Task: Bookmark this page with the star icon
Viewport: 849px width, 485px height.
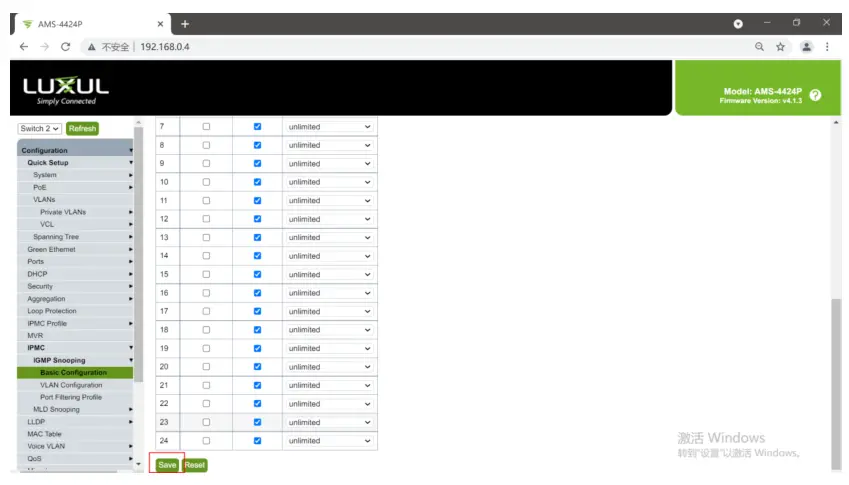Action: (x=780, y=47)
